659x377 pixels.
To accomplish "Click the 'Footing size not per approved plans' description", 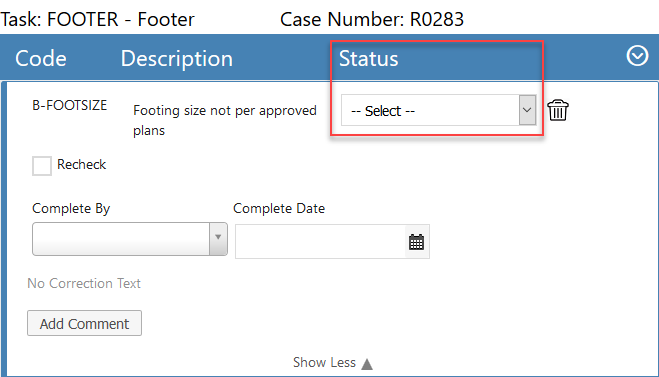I will [x=225, y=120].
